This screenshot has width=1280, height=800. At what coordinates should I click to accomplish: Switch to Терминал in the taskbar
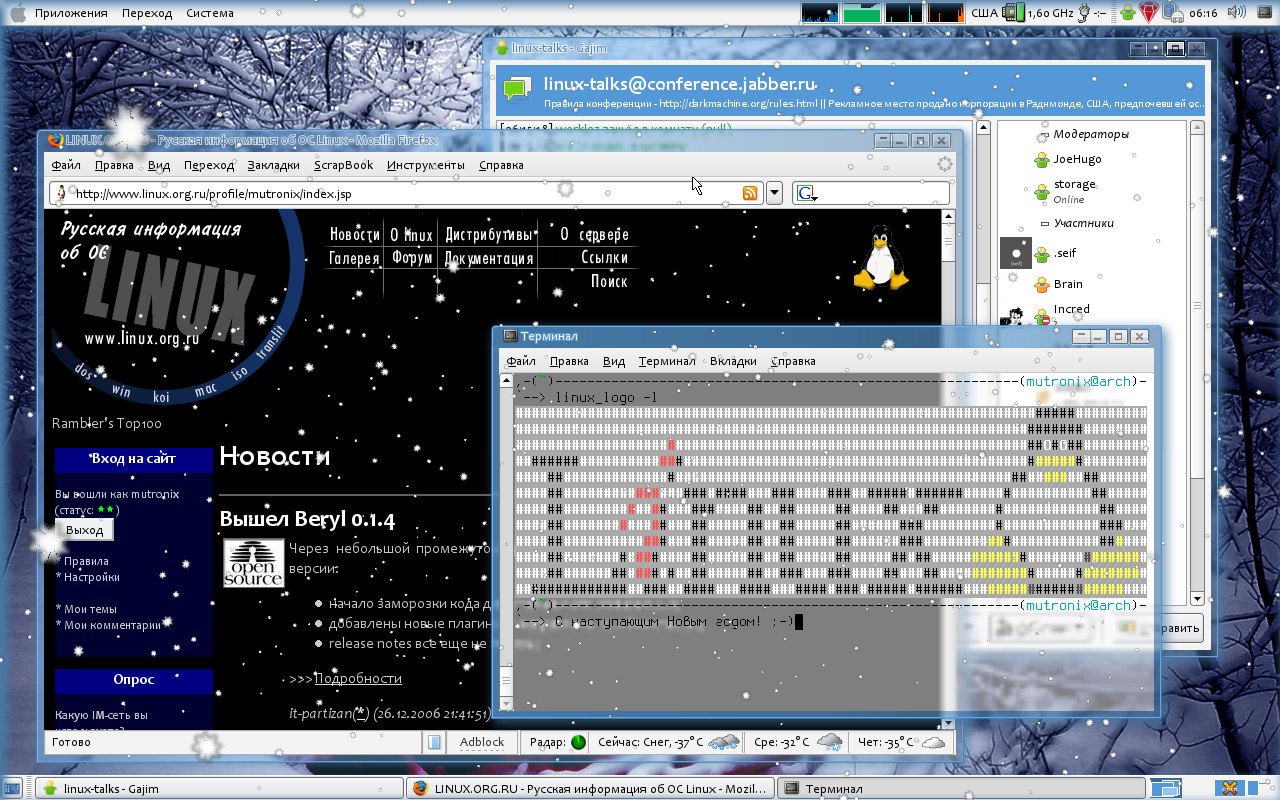click(833, 788)
